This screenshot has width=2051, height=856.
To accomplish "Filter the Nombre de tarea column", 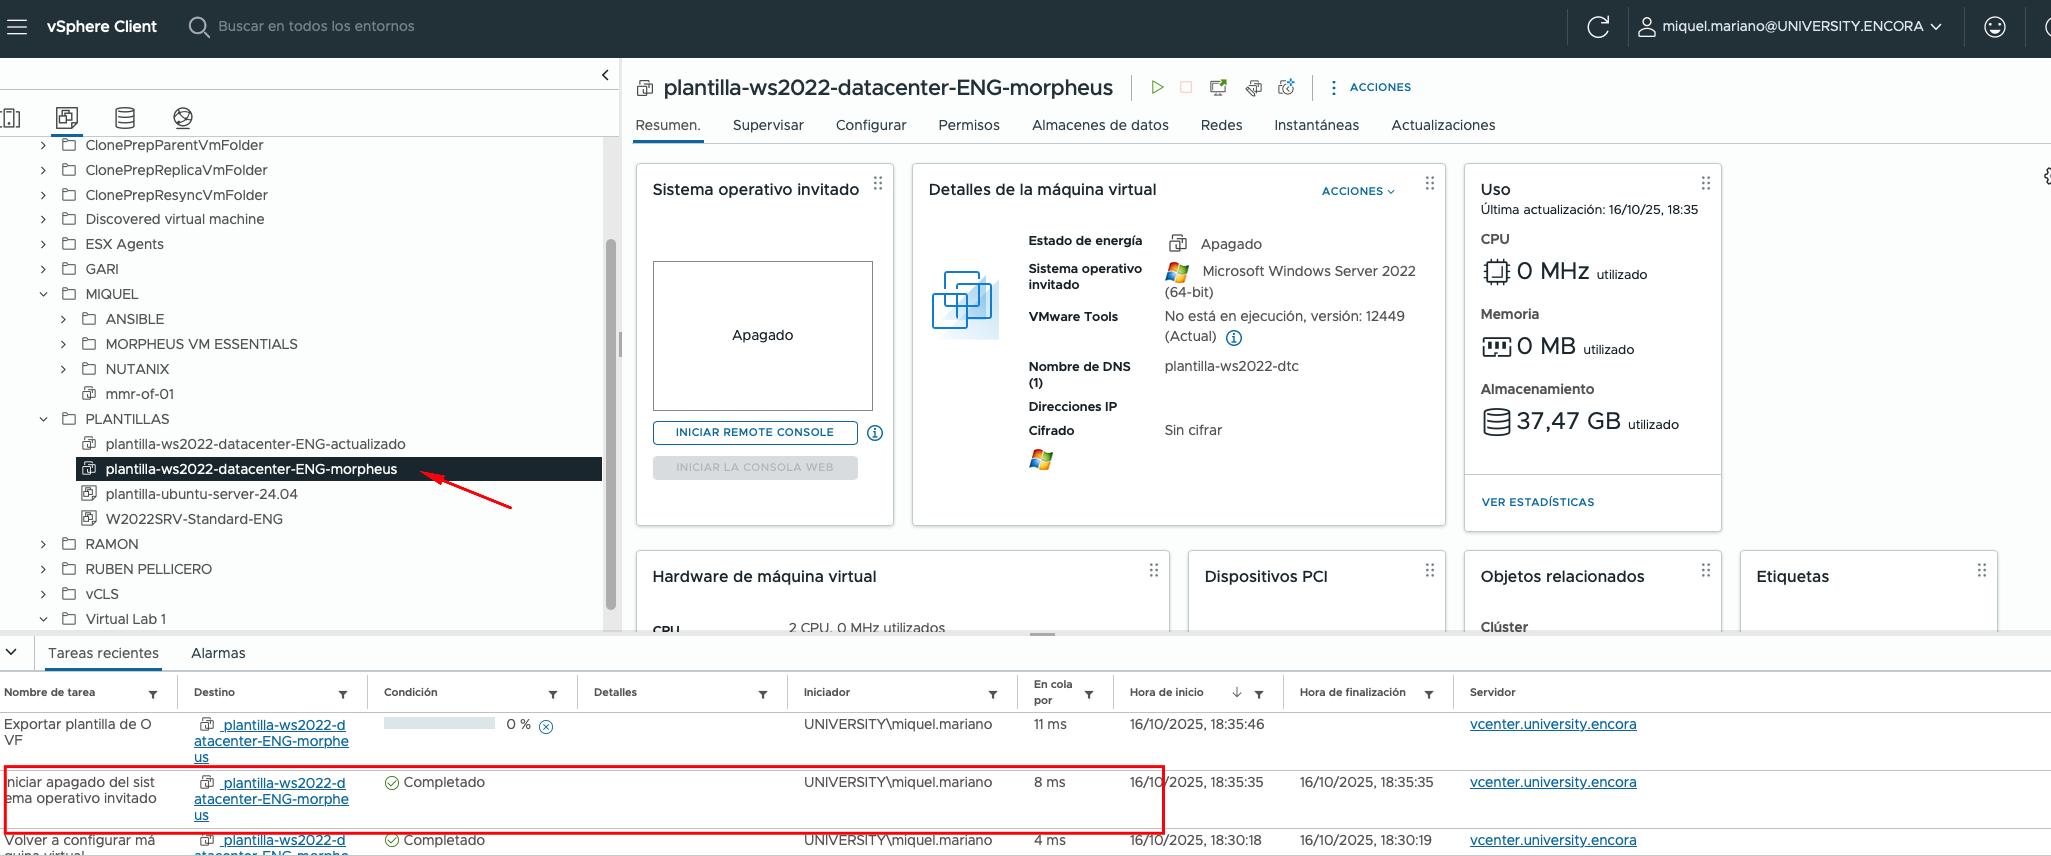I will click(x=153, y=694).
